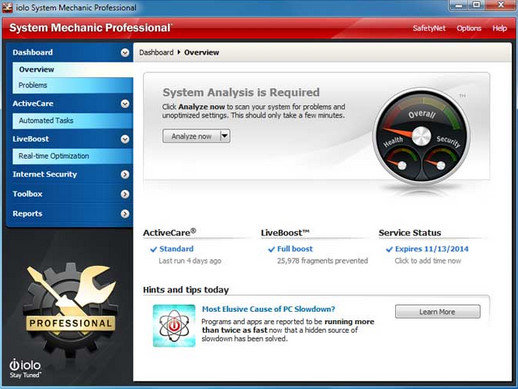Screen dimensions: 518x389
Task: Click the Health mini gauge
Action: tap(401, 161)
